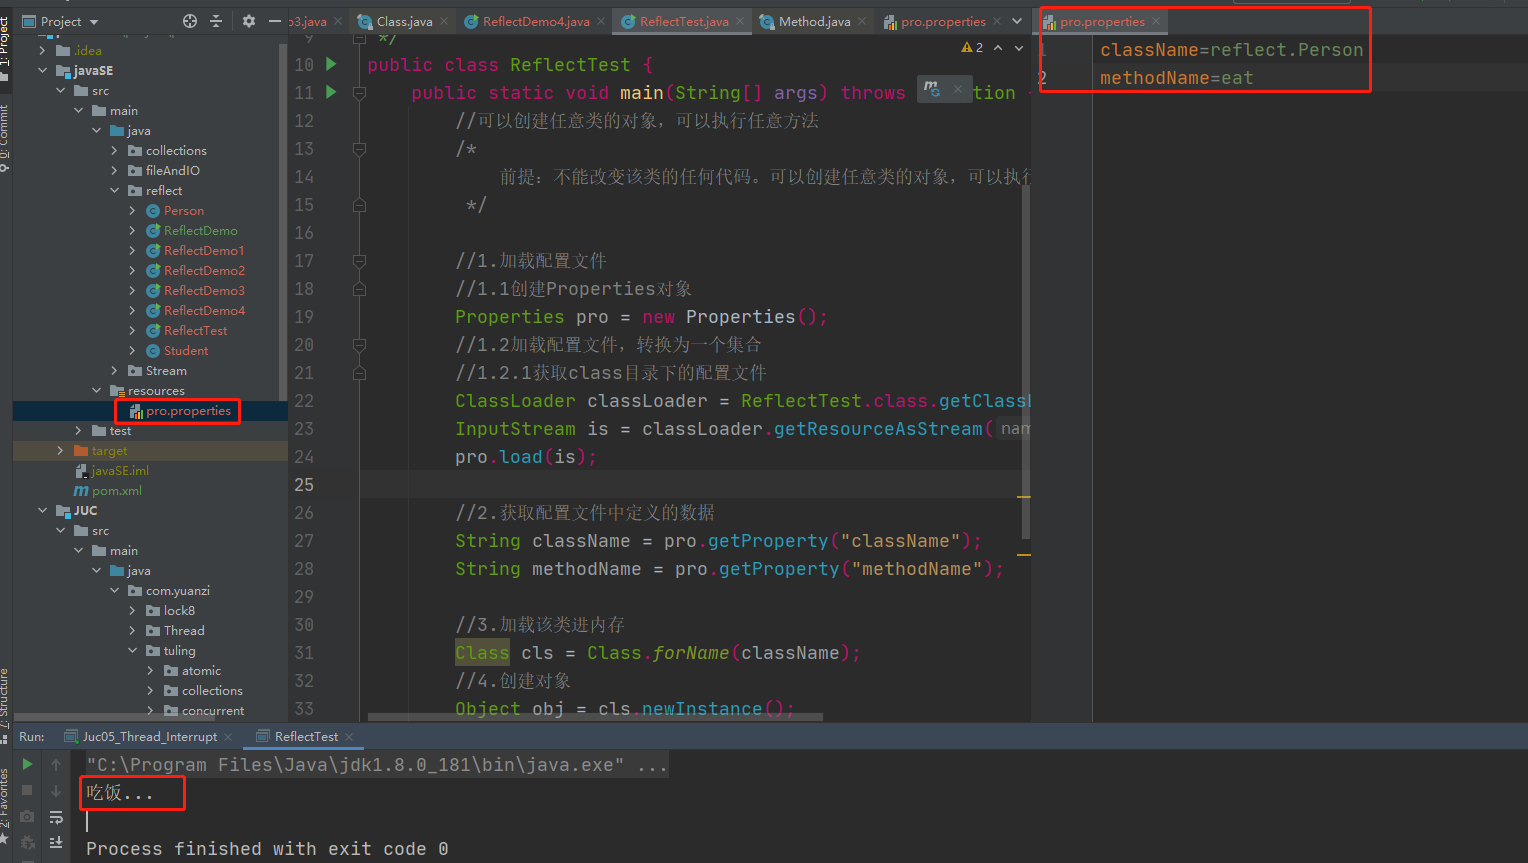The width and height of the screenshot is (1528, 863).
Task: Click Scroll to end console icon
Action: [56, 842]
